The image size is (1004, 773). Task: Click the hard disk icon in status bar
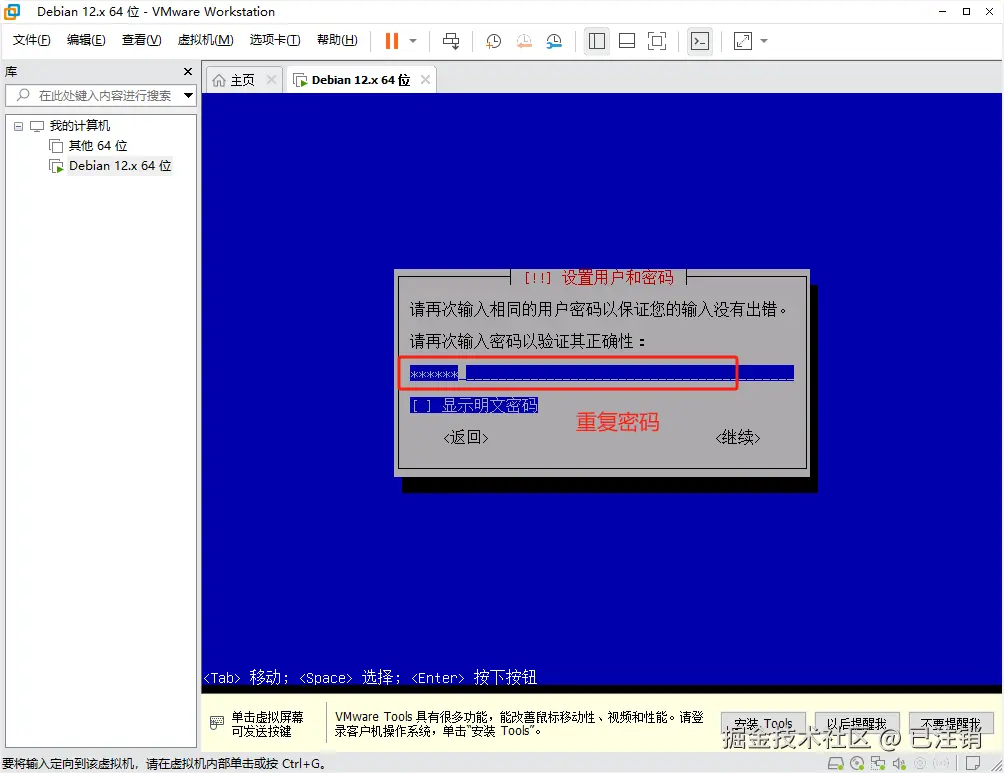tap(836, 764)
